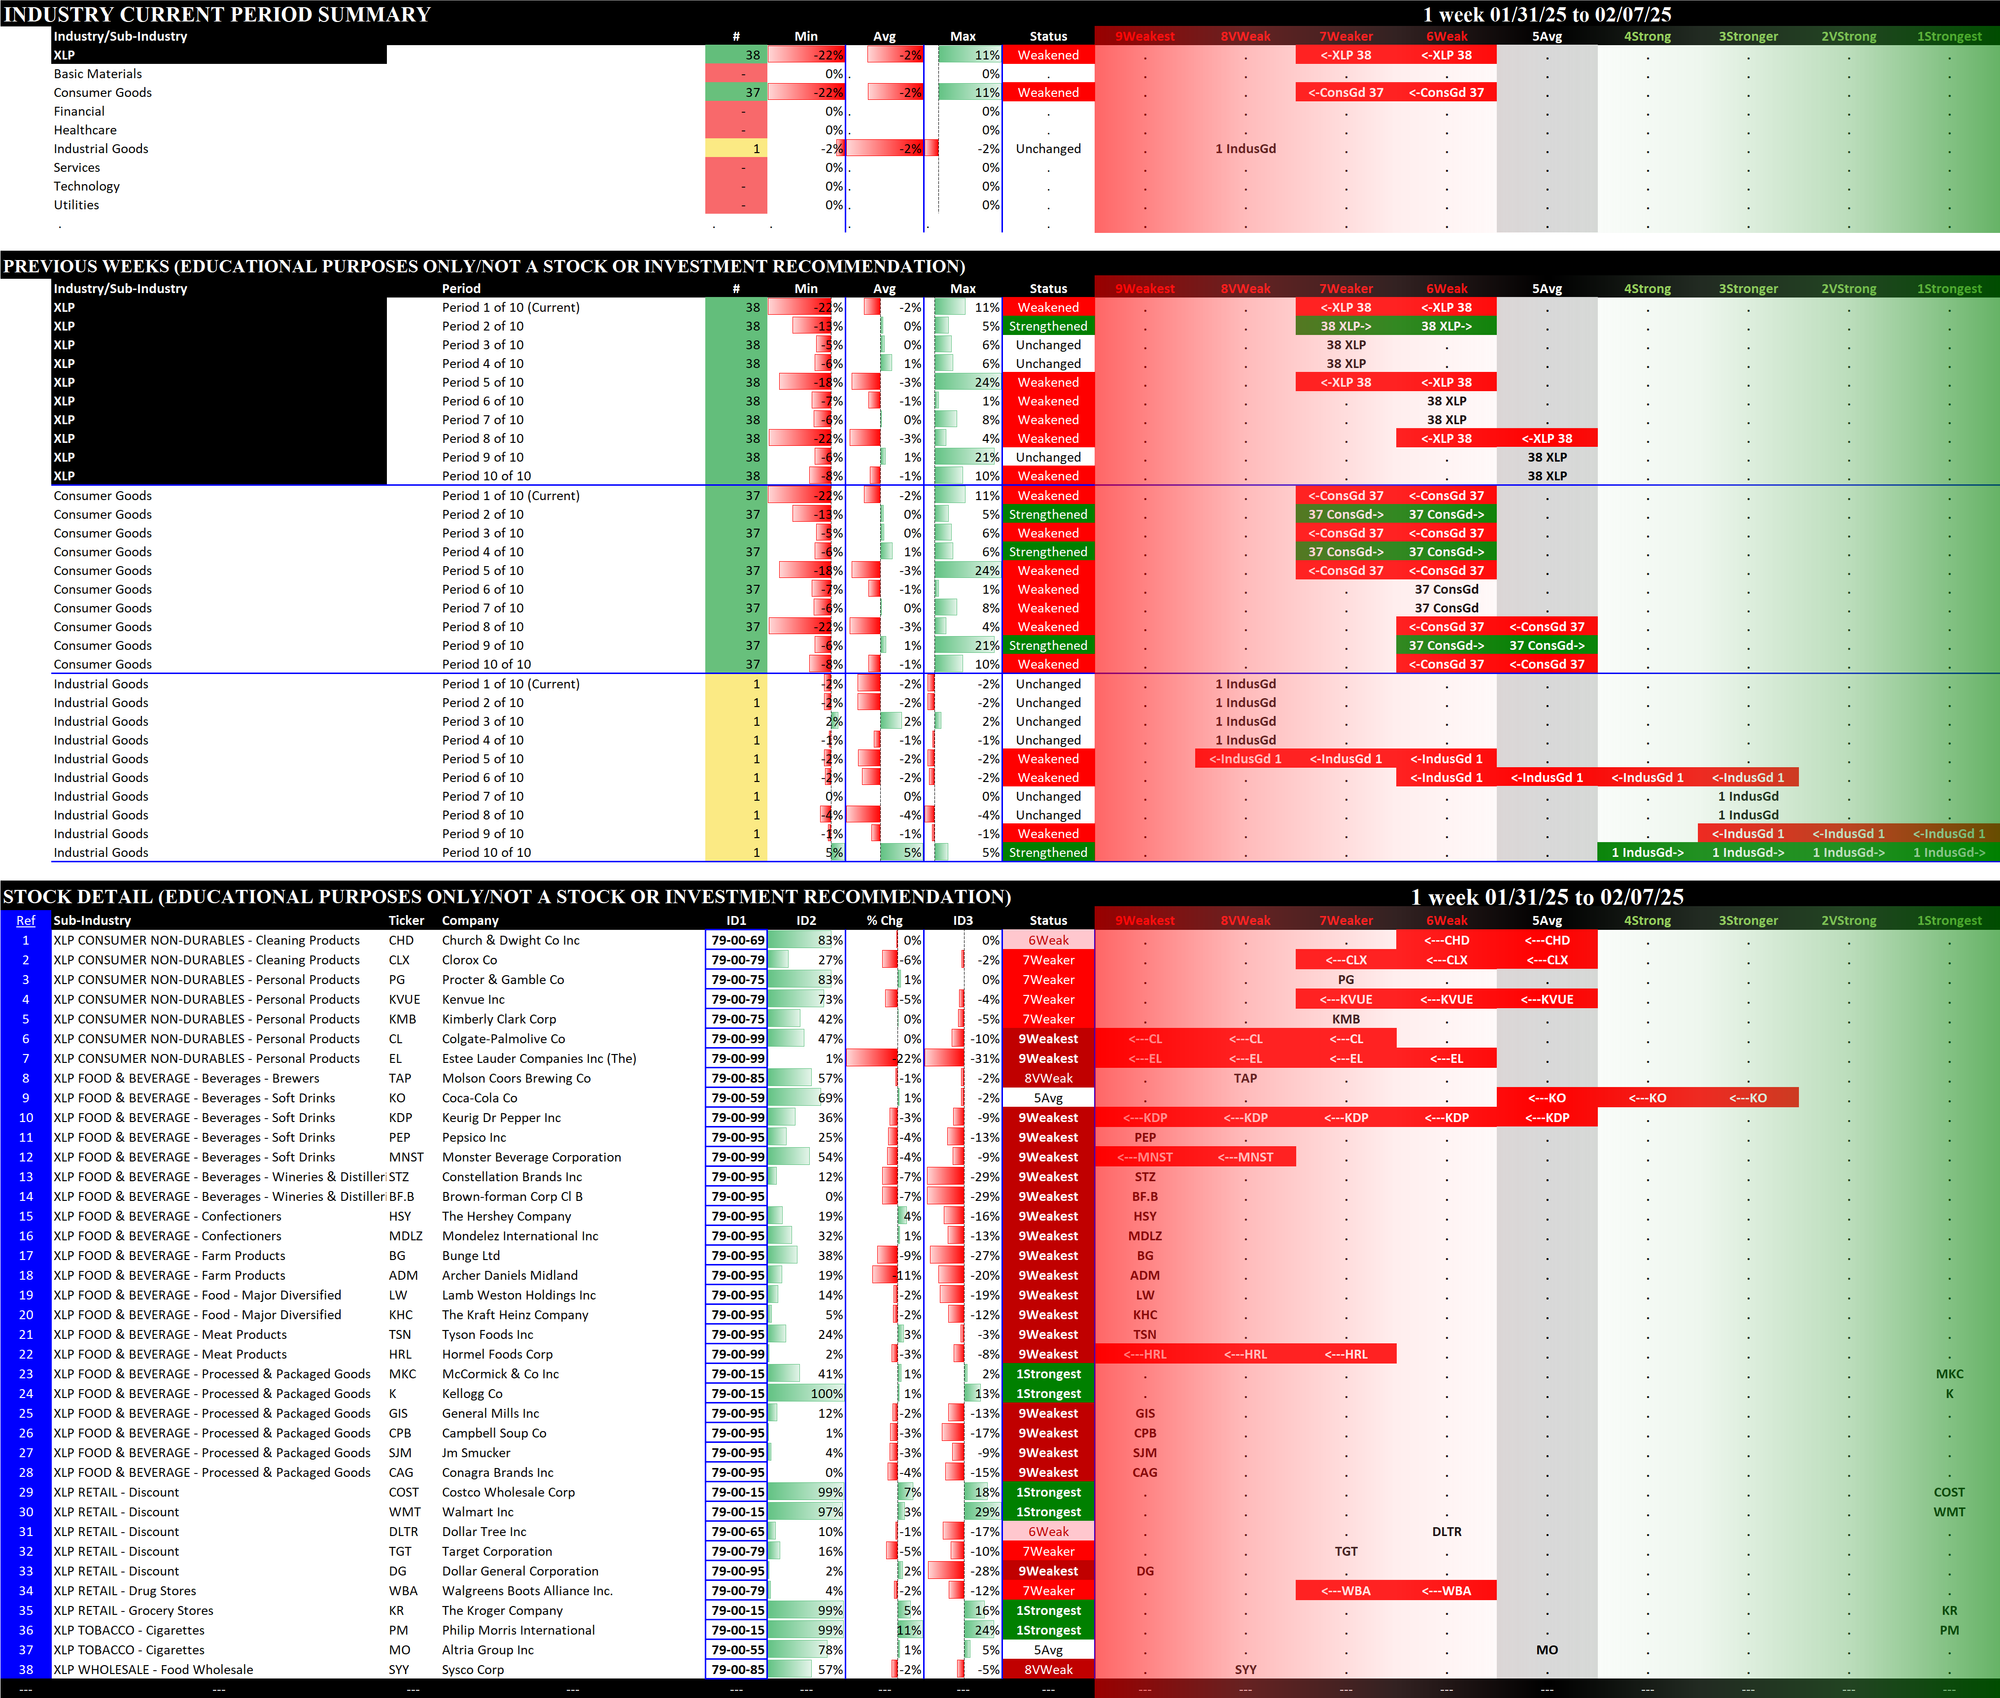Select the WMT ticker cell
This screenshot has width=2000, height=1698.
[405, 1512]
